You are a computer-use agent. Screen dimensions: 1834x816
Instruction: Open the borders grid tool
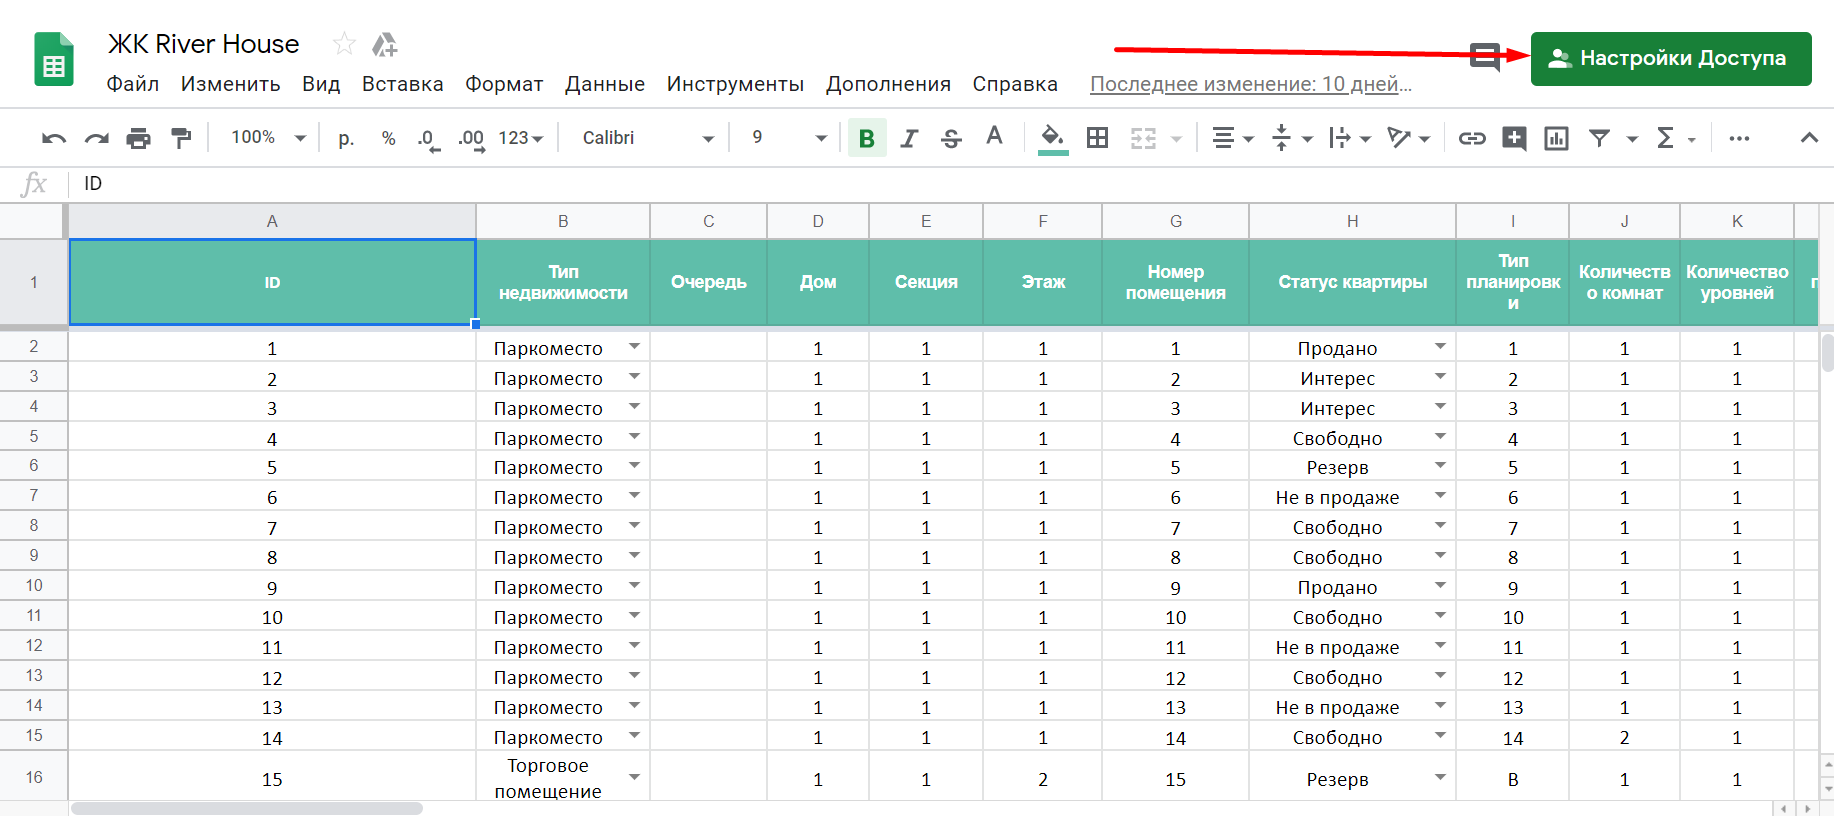pyautogui.click(x=1097, y=138)
